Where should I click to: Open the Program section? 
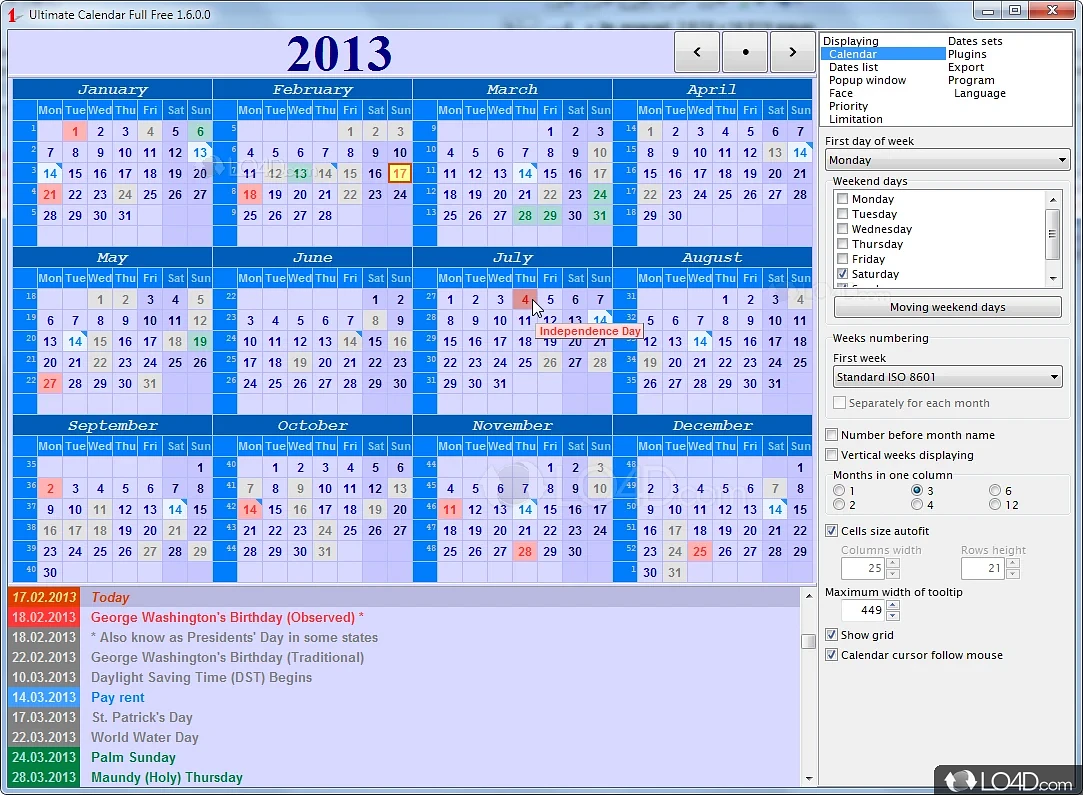(971, 80)
